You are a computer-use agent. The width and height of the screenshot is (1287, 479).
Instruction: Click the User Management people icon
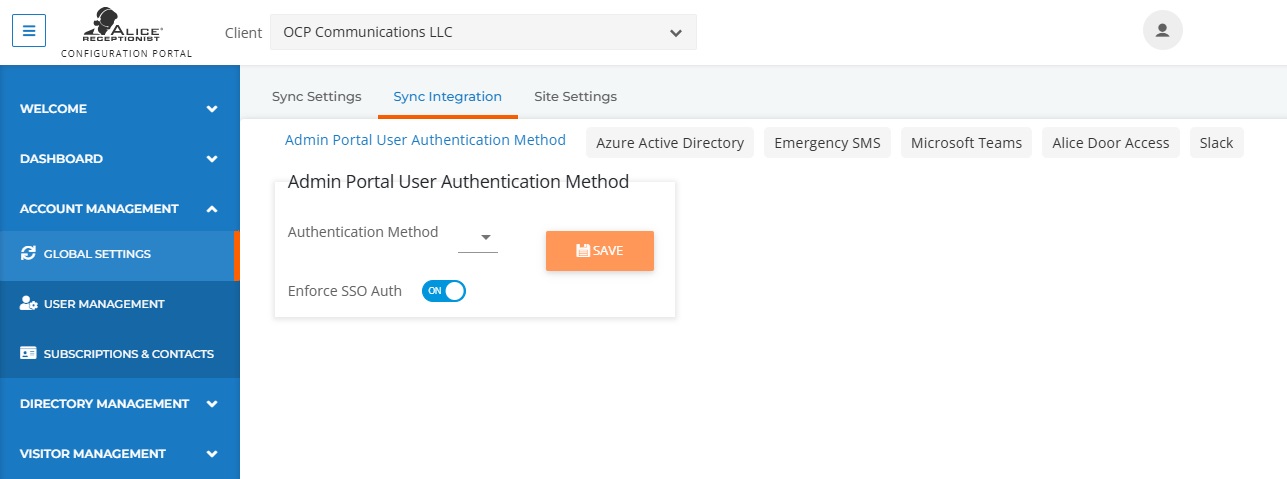(x=28, y=304)
